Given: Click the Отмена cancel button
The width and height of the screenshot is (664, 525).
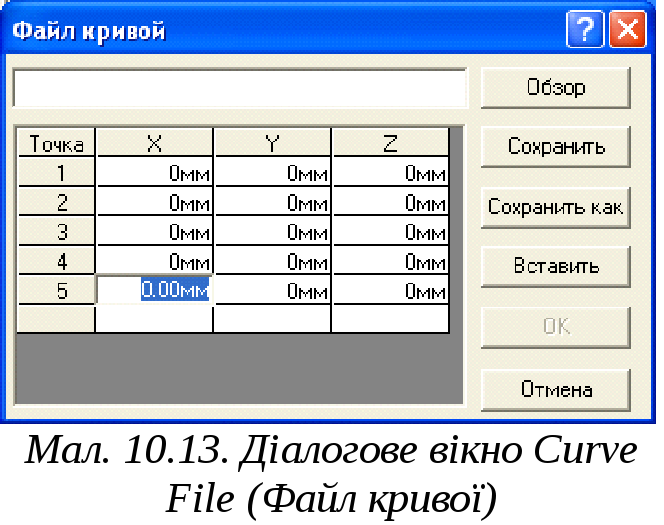Looking at the screenshot, I should pyautogui.click(x=556, y=390).
